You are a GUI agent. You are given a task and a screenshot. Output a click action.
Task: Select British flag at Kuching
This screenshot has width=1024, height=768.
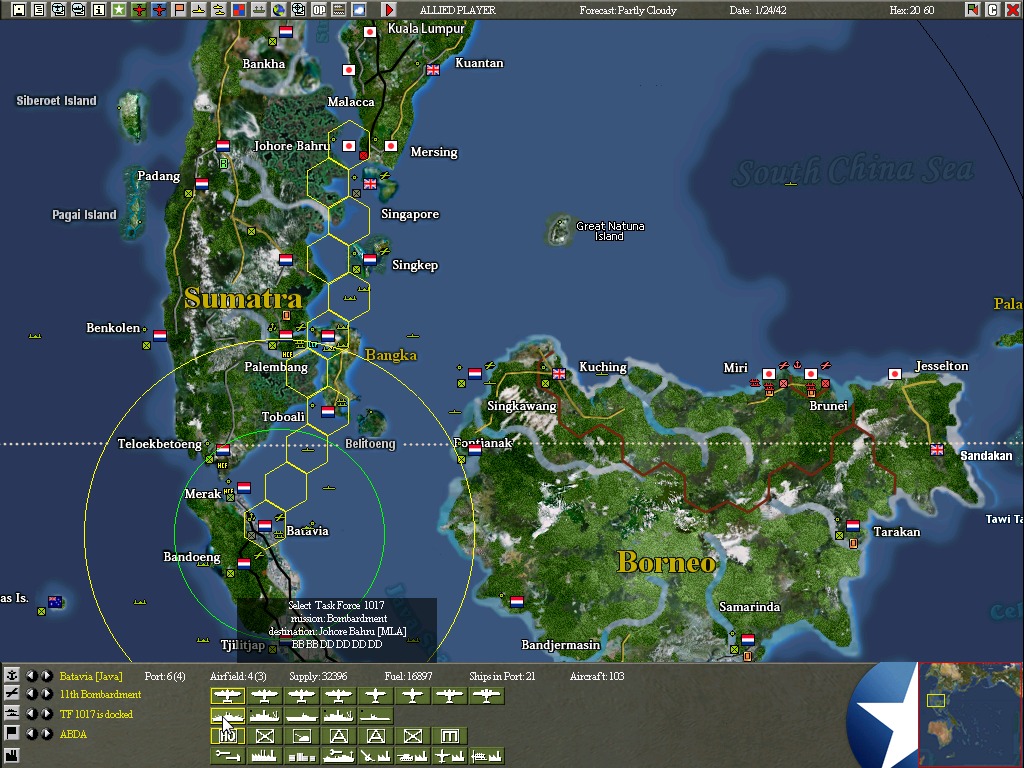tap(559, 374)
